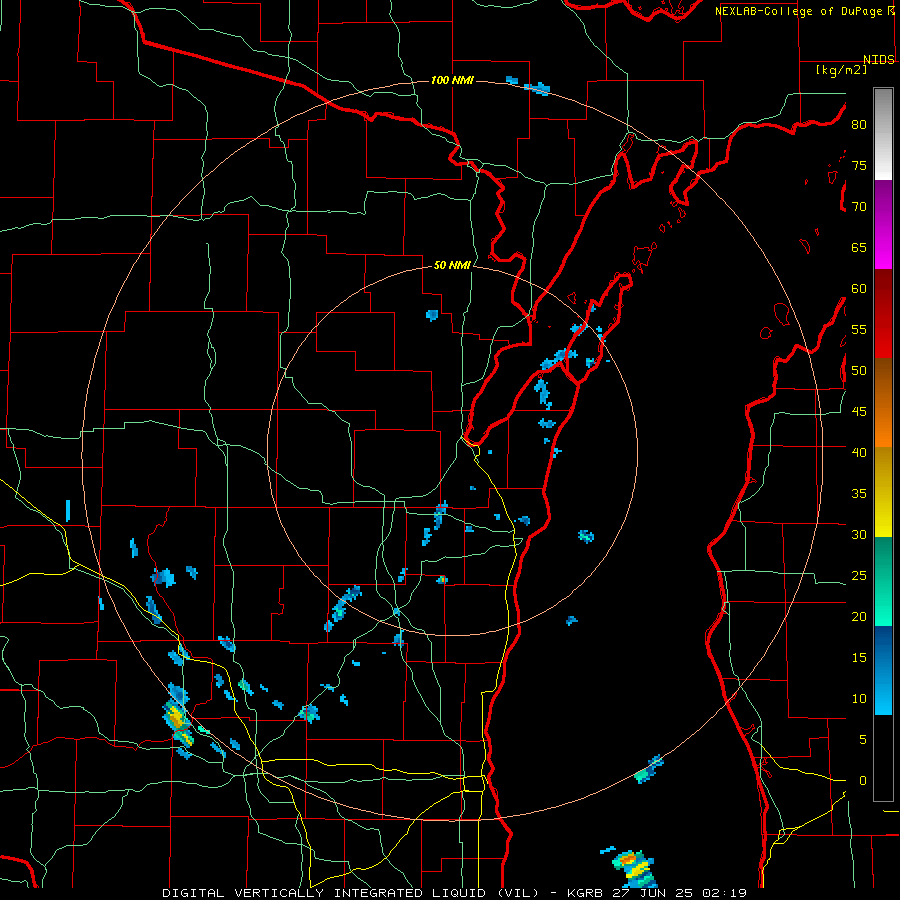Click the scale value 10
The width and height of the screenshot is (900, 900).
click(x=859, y=699)
